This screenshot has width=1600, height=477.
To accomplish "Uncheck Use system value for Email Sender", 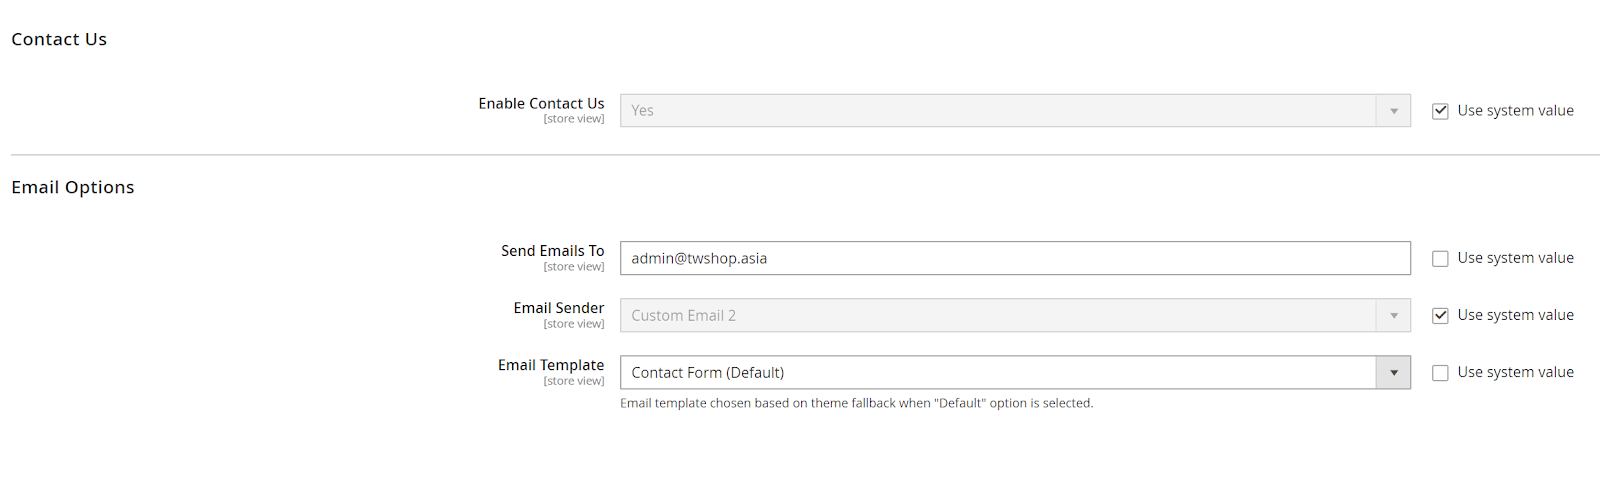I will pyautogui.click(x=1440, y=316).
